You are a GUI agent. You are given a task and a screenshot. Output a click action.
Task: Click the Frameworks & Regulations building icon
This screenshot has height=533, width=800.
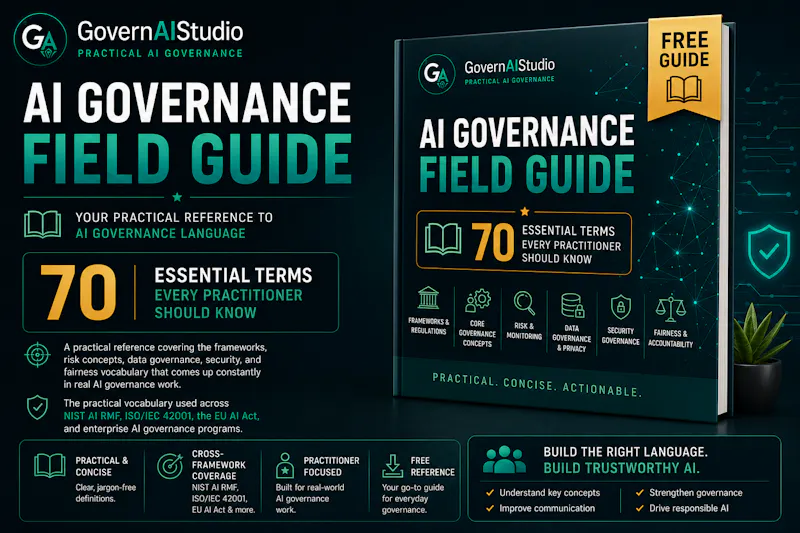pos(428,298)
